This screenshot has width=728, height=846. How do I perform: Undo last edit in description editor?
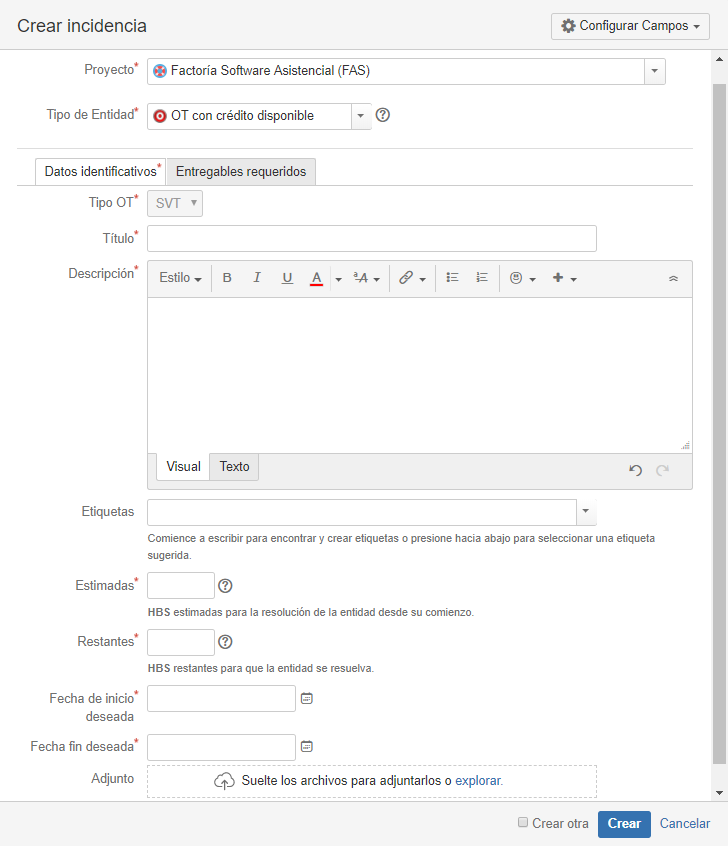[635, 470]
